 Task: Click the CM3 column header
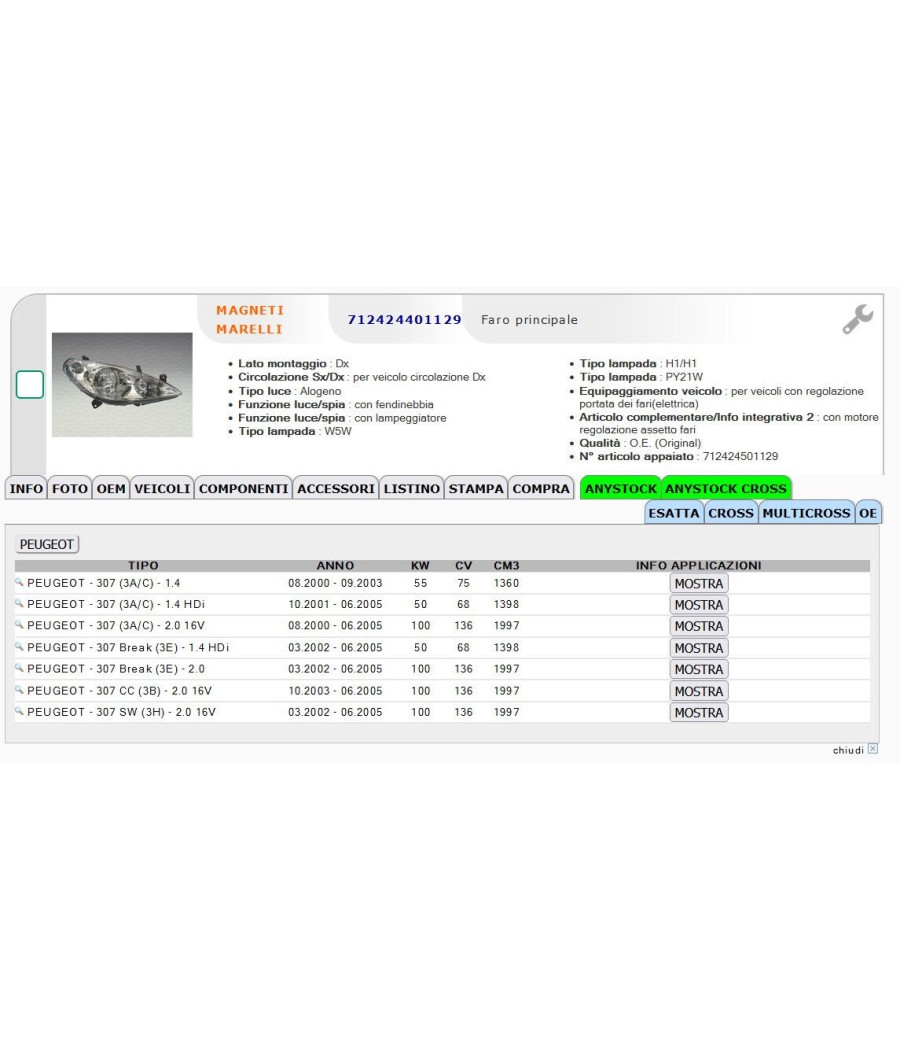506,565
